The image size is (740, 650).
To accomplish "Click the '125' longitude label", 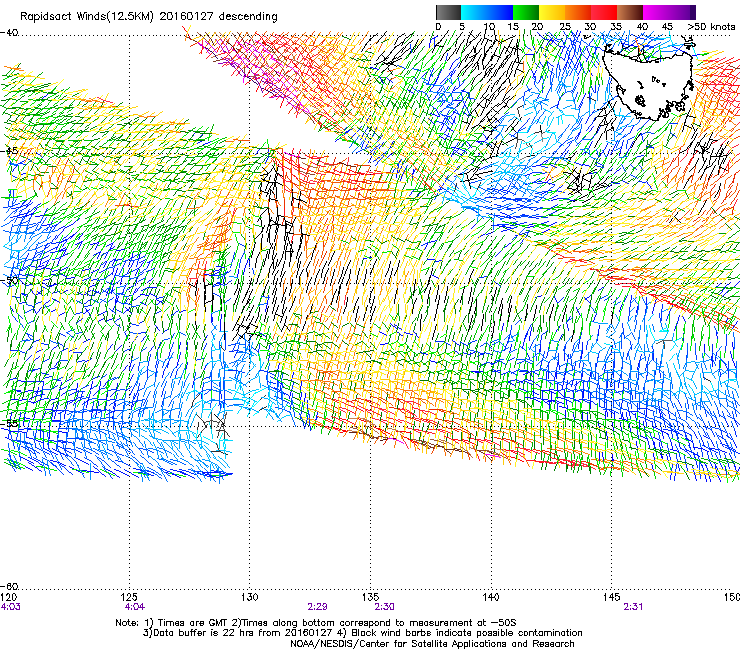I will coord(129,597).
